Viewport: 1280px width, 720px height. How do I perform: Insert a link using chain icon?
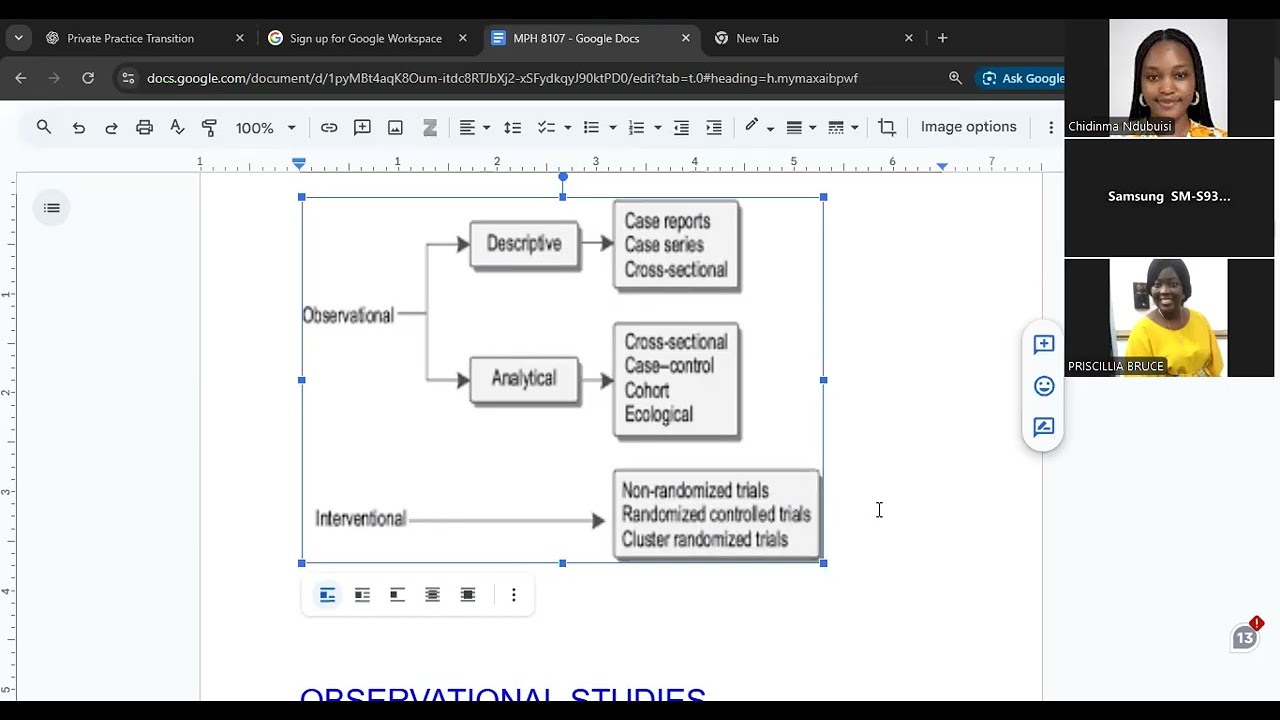coord(329,127)
